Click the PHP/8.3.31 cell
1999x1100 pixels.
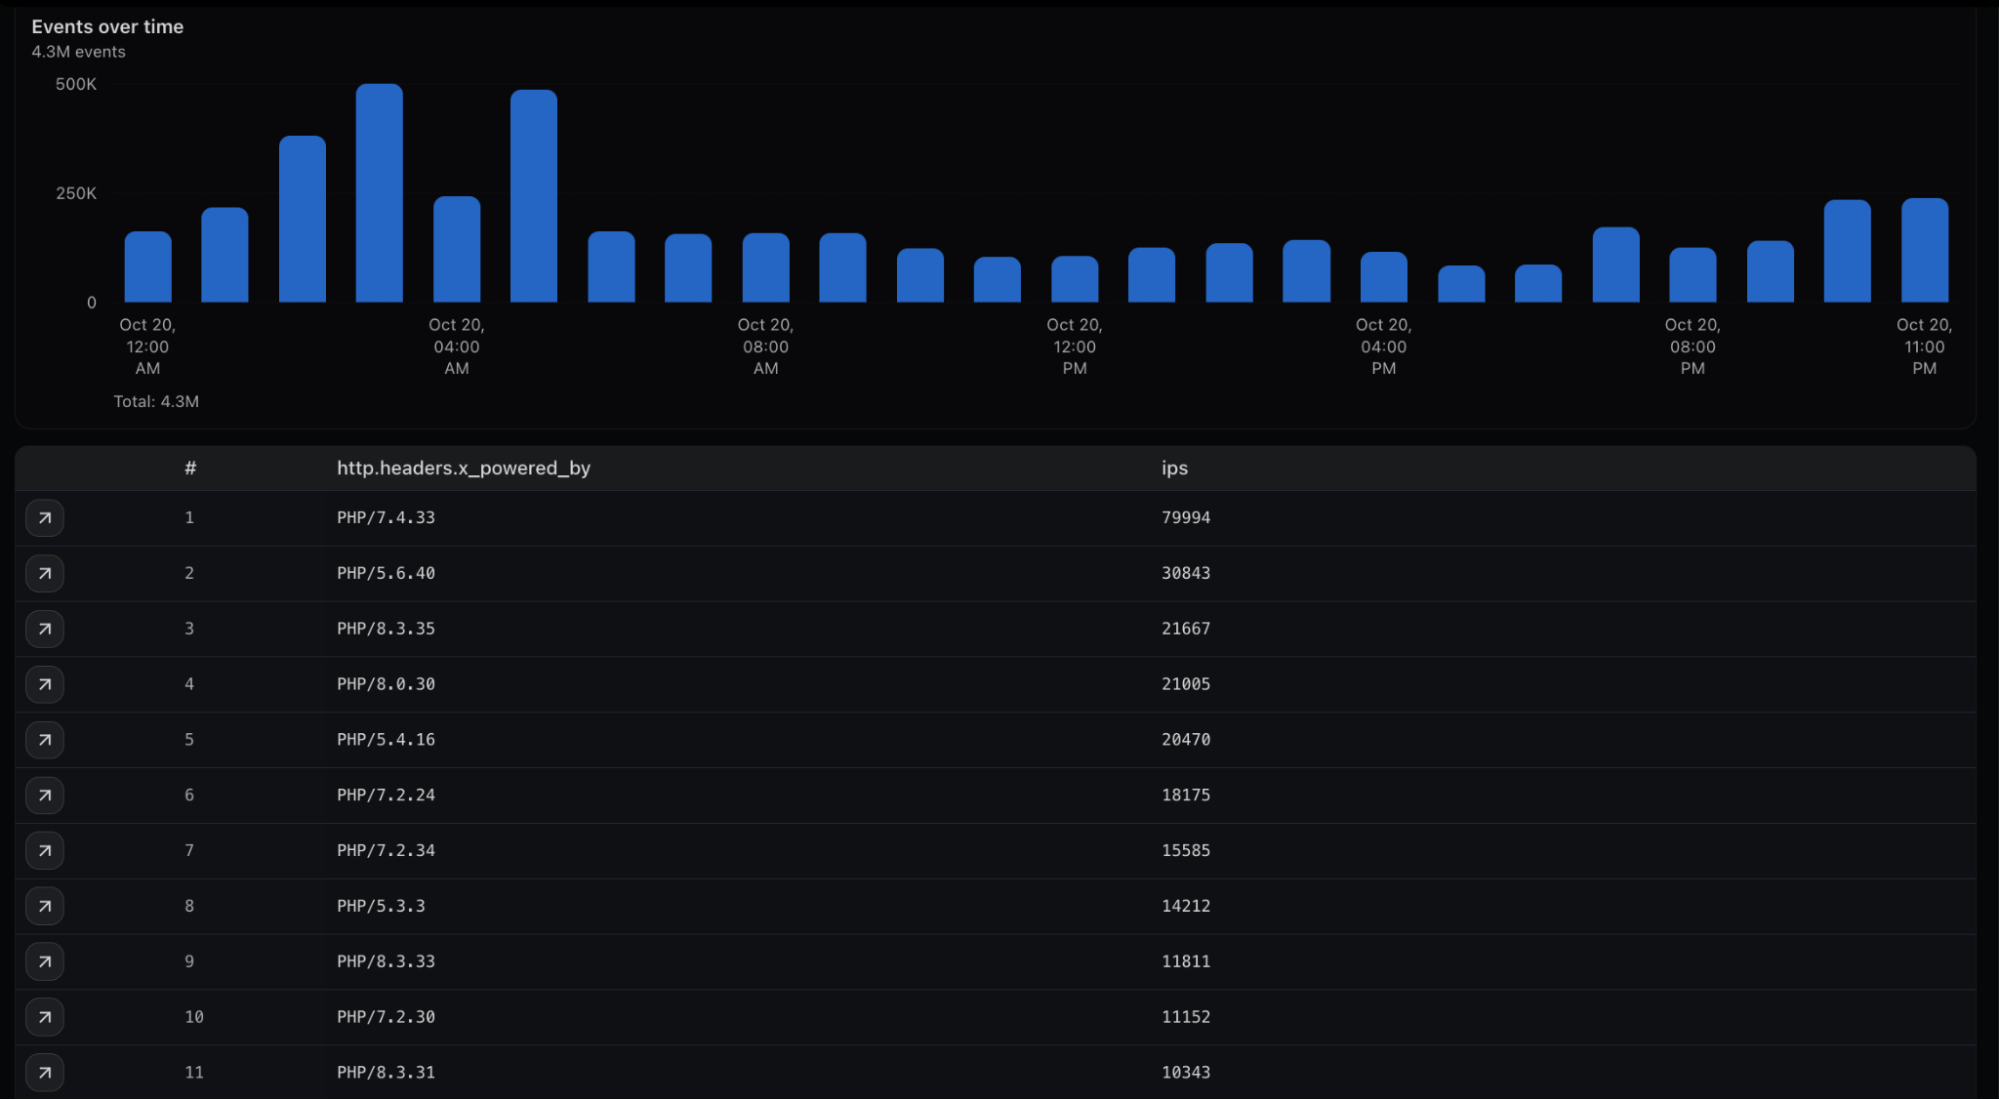pos(386,1073)
